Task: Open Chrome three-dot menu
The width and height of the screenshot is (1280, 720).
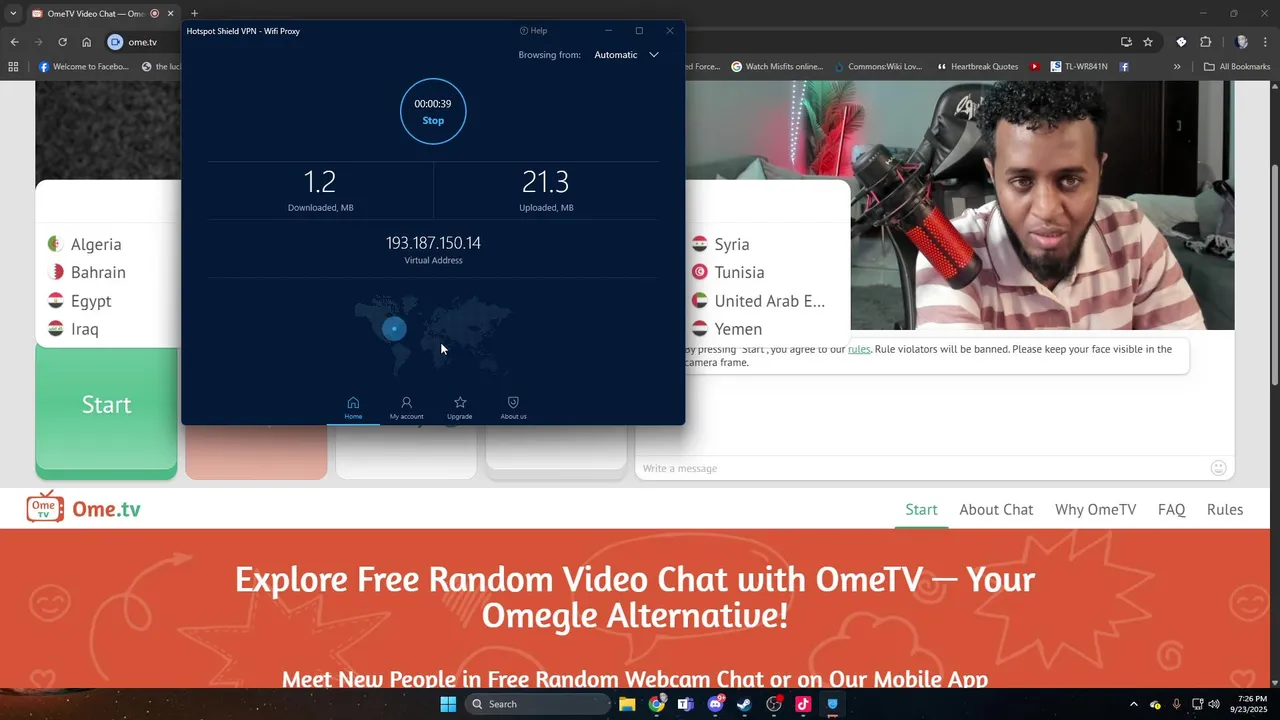Action: click(x=1267, y=42)
